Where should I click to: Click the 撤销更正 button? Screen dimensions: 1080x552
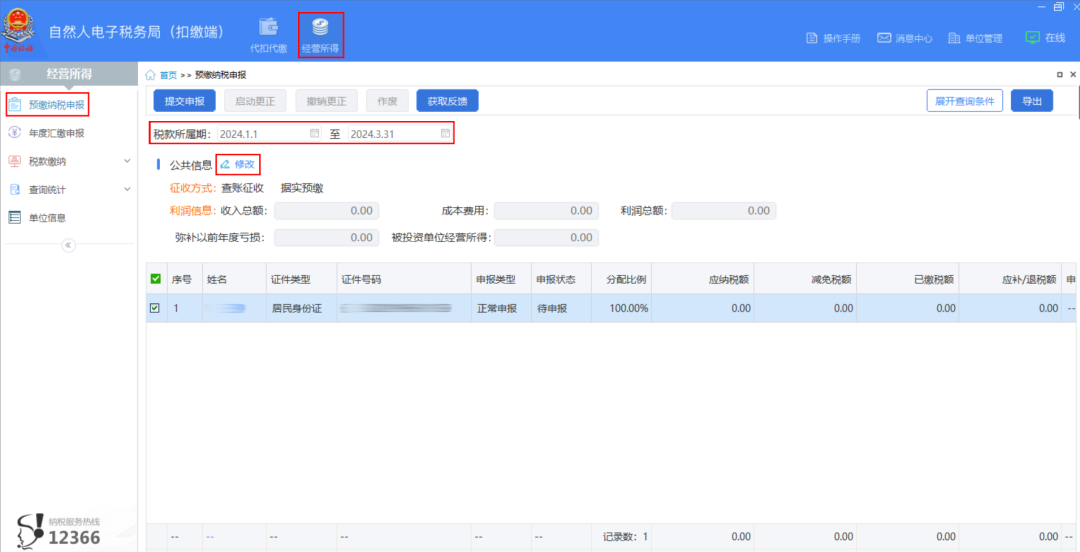[326, 101]
